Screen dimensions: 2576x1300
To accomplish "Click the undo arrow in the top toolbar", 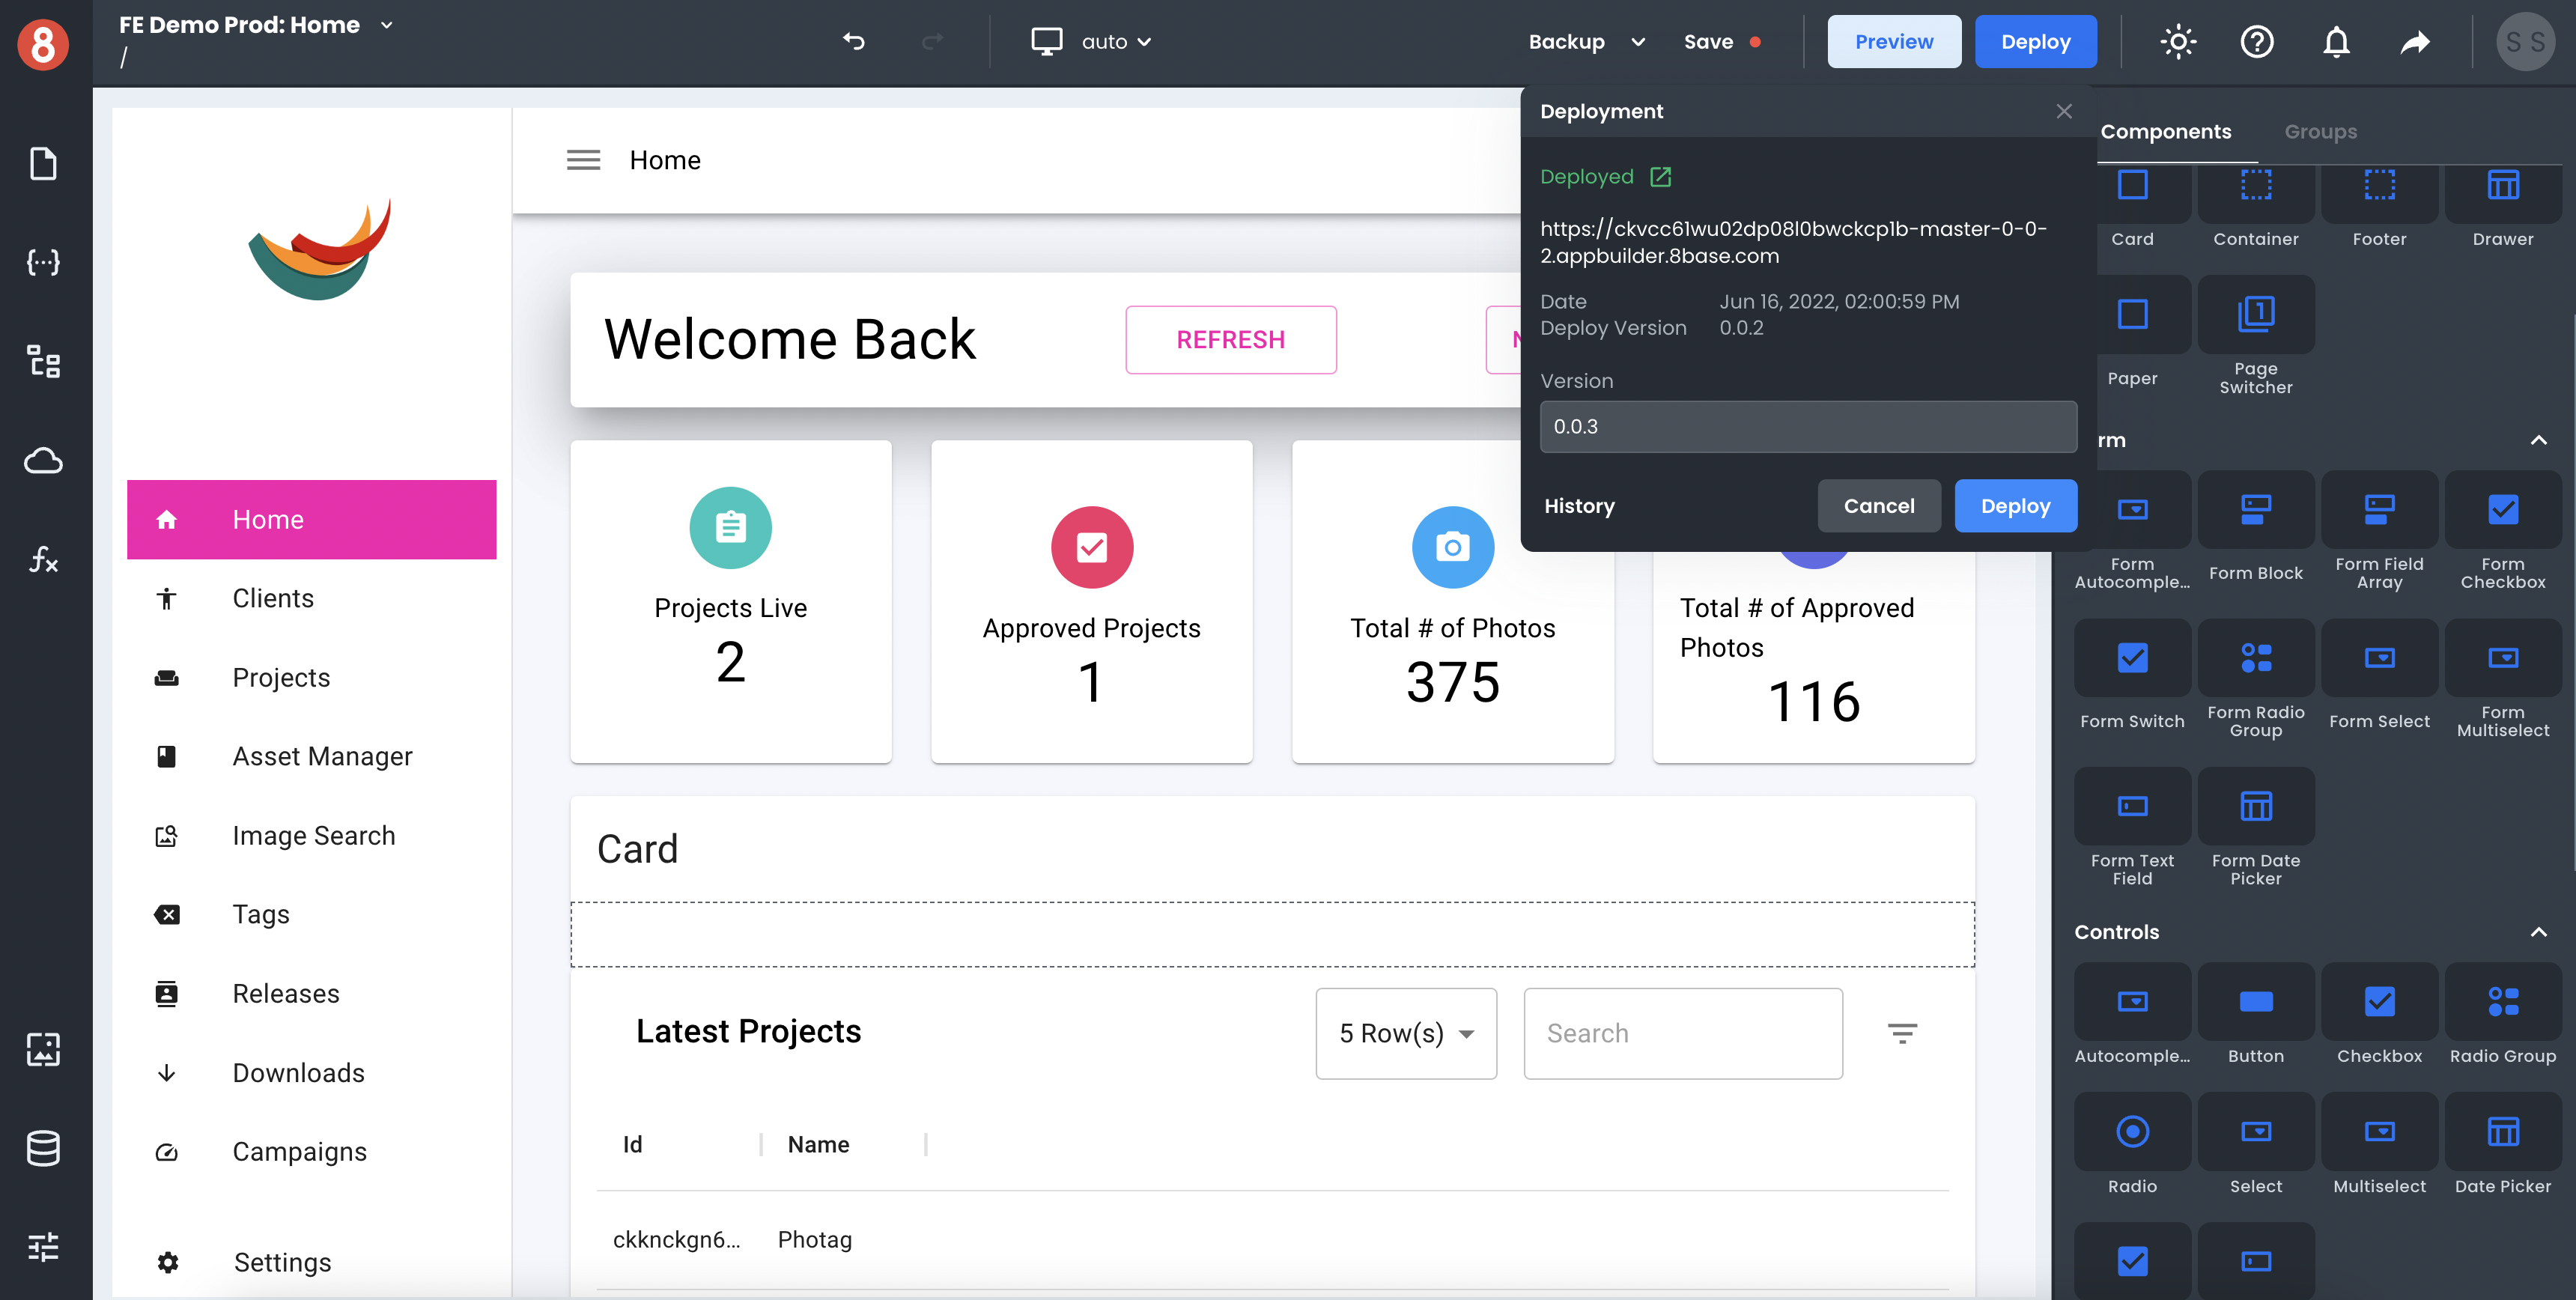I will (x=853, y=41).
